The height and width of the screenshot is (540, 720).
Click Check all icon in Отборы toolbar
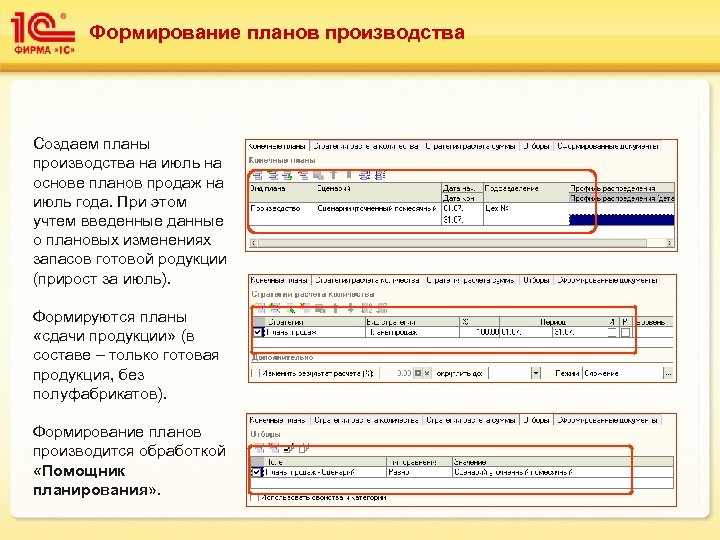(289, 448)
